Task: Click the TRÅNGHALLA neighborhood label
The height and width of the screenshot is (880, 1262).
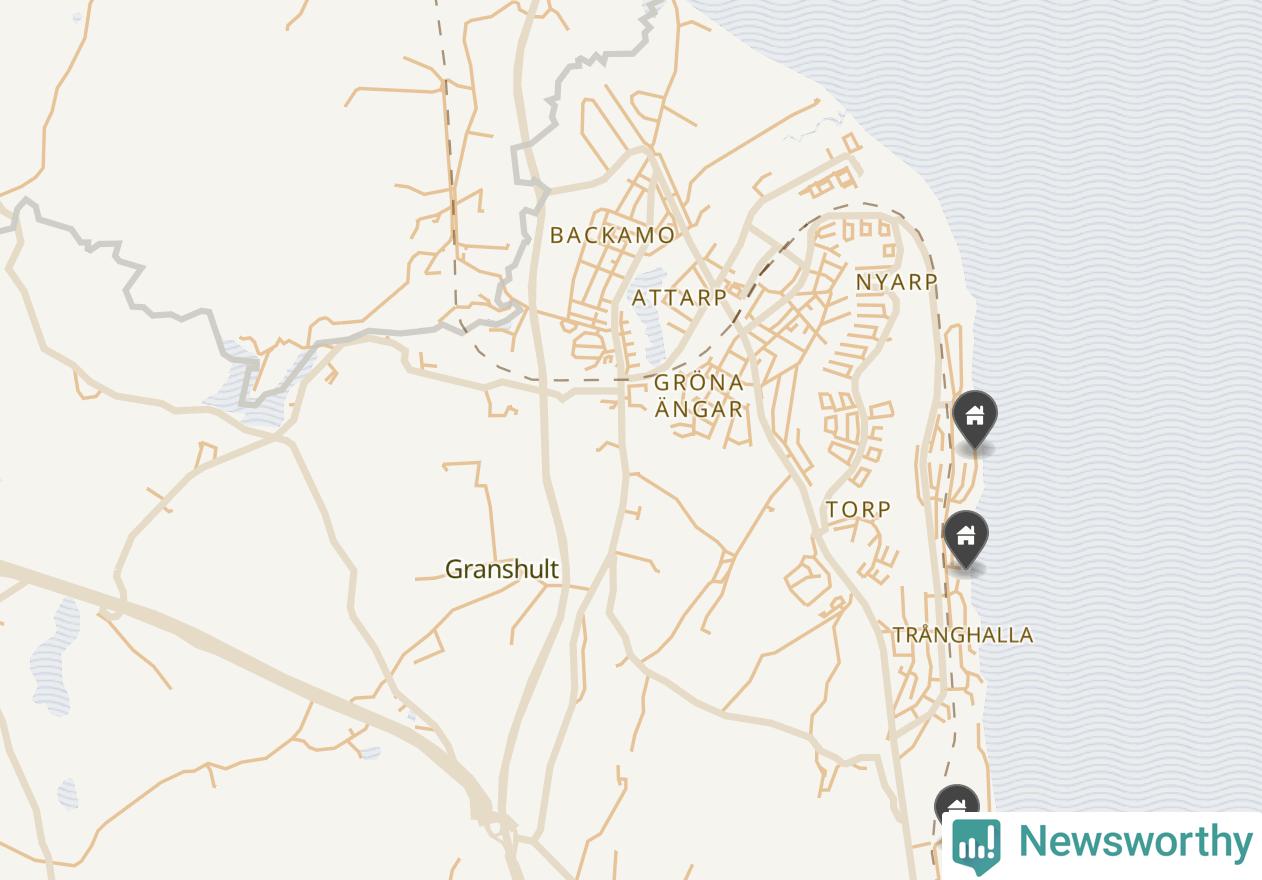Action: [x=963, y=635]
